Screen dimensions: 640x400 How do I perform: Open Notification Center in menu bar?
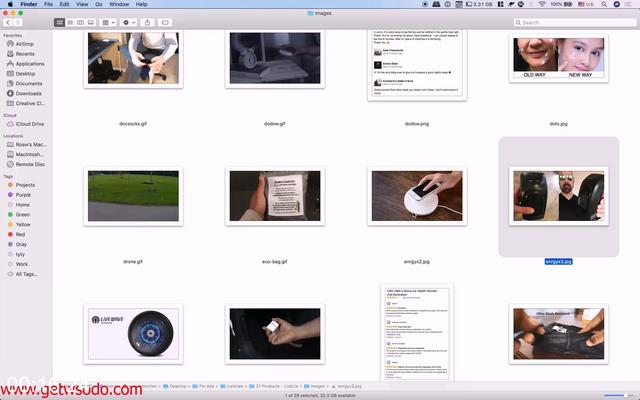tap(629, 4)
